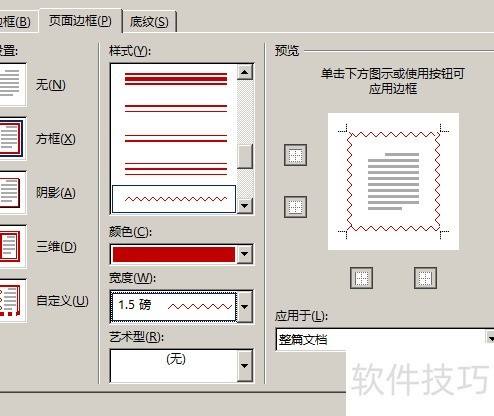Click the 无(N) label

[51, 85]
